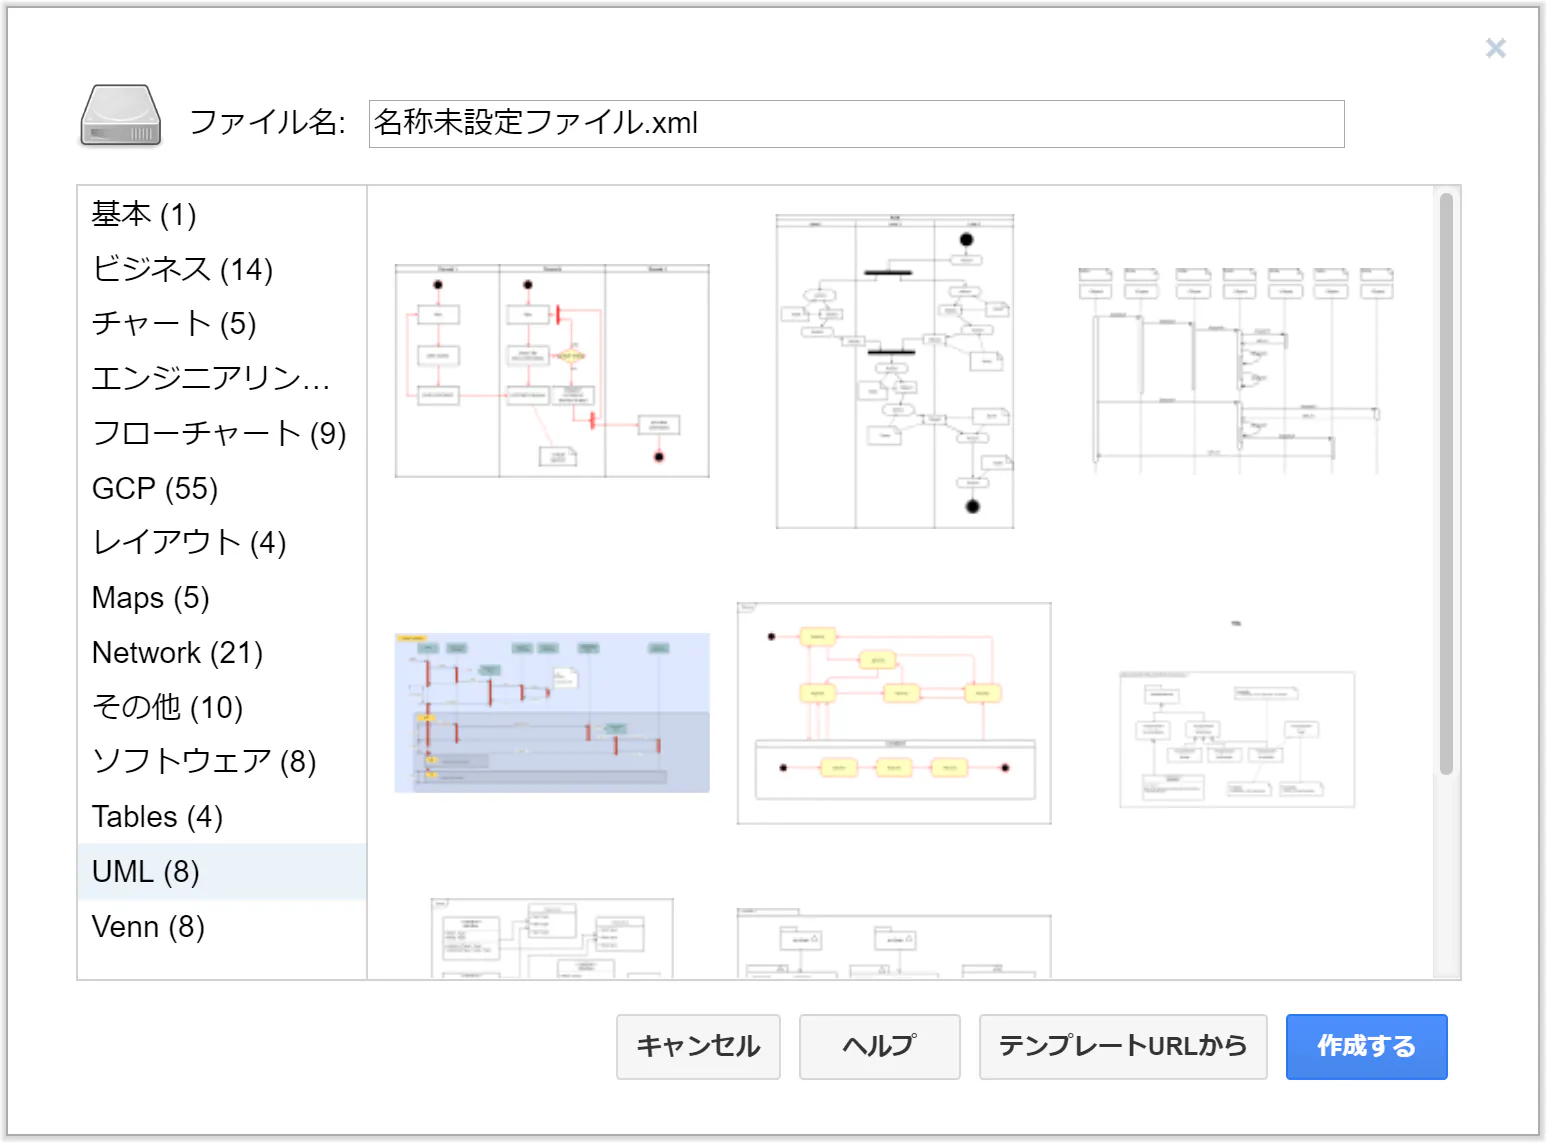The image size is (1550, 1145).
Task: Click the file name input field
Action: pos(856,124)
